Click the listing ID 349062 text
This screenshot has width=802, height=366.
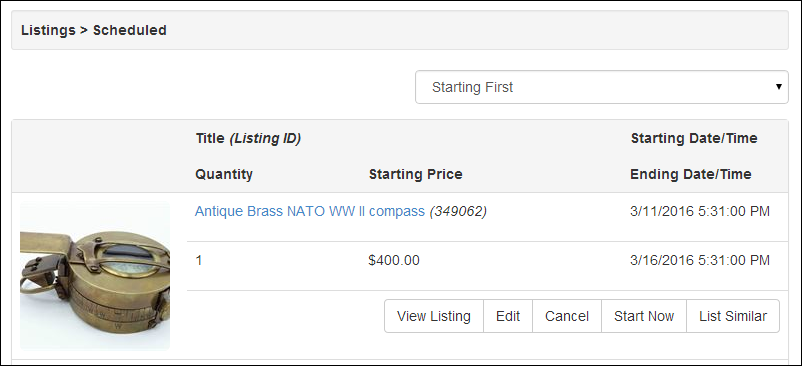click(x=458, y=211)
